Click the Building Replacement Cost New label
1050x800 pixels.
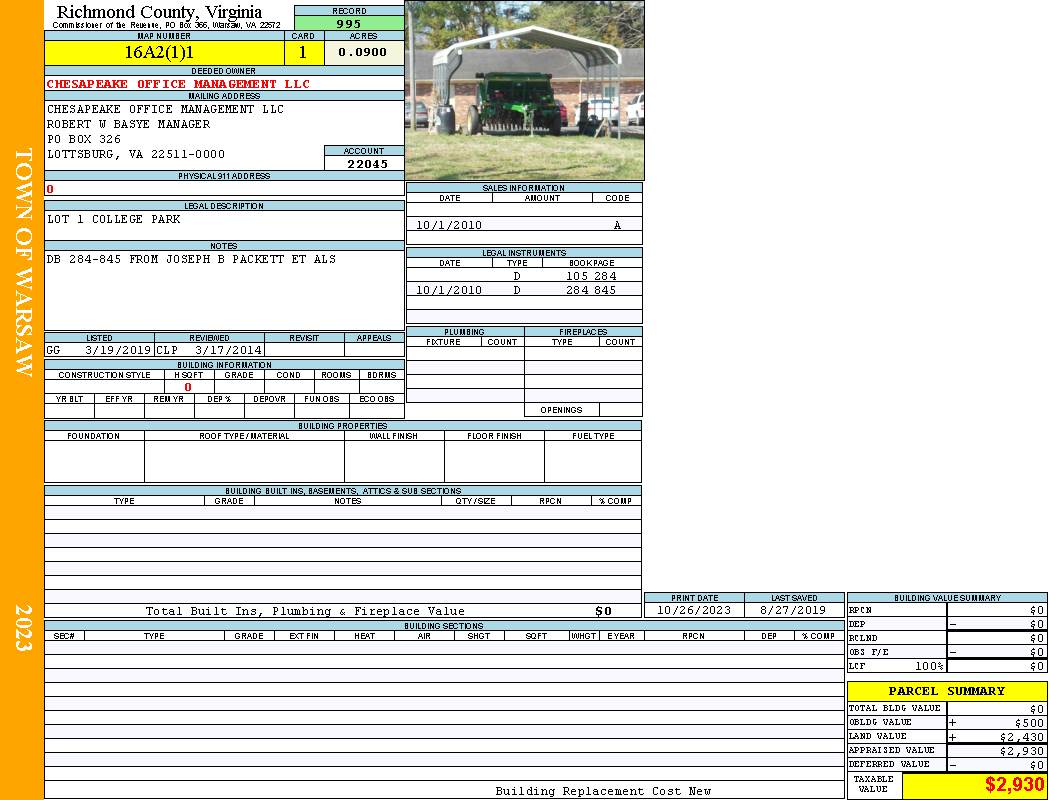click(x=603, y=791)
